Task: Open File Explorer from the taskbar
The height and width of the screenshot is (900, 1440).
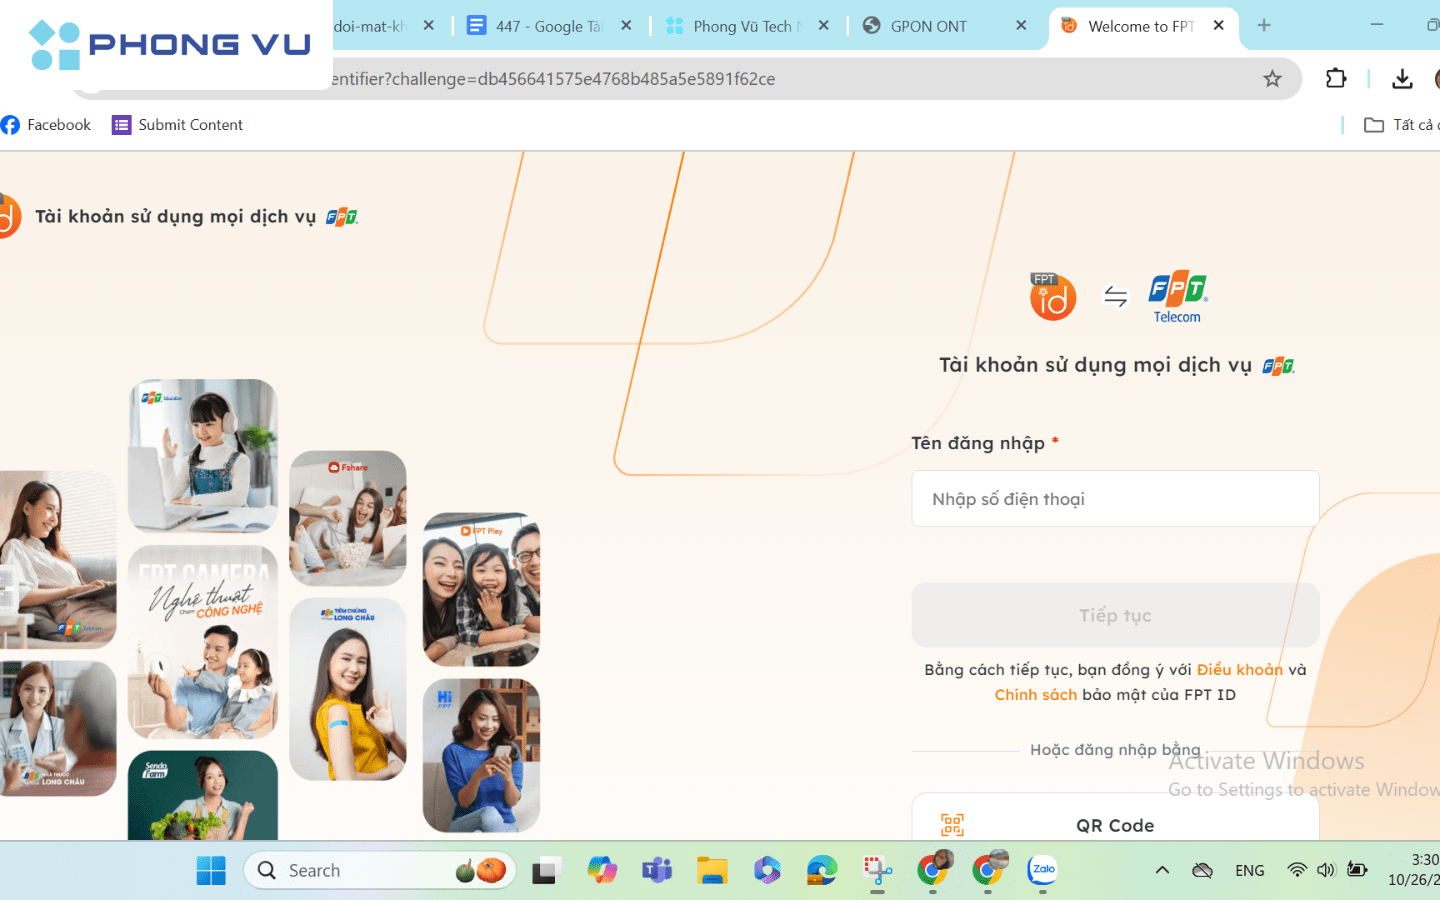Action: tap(712, 871)
